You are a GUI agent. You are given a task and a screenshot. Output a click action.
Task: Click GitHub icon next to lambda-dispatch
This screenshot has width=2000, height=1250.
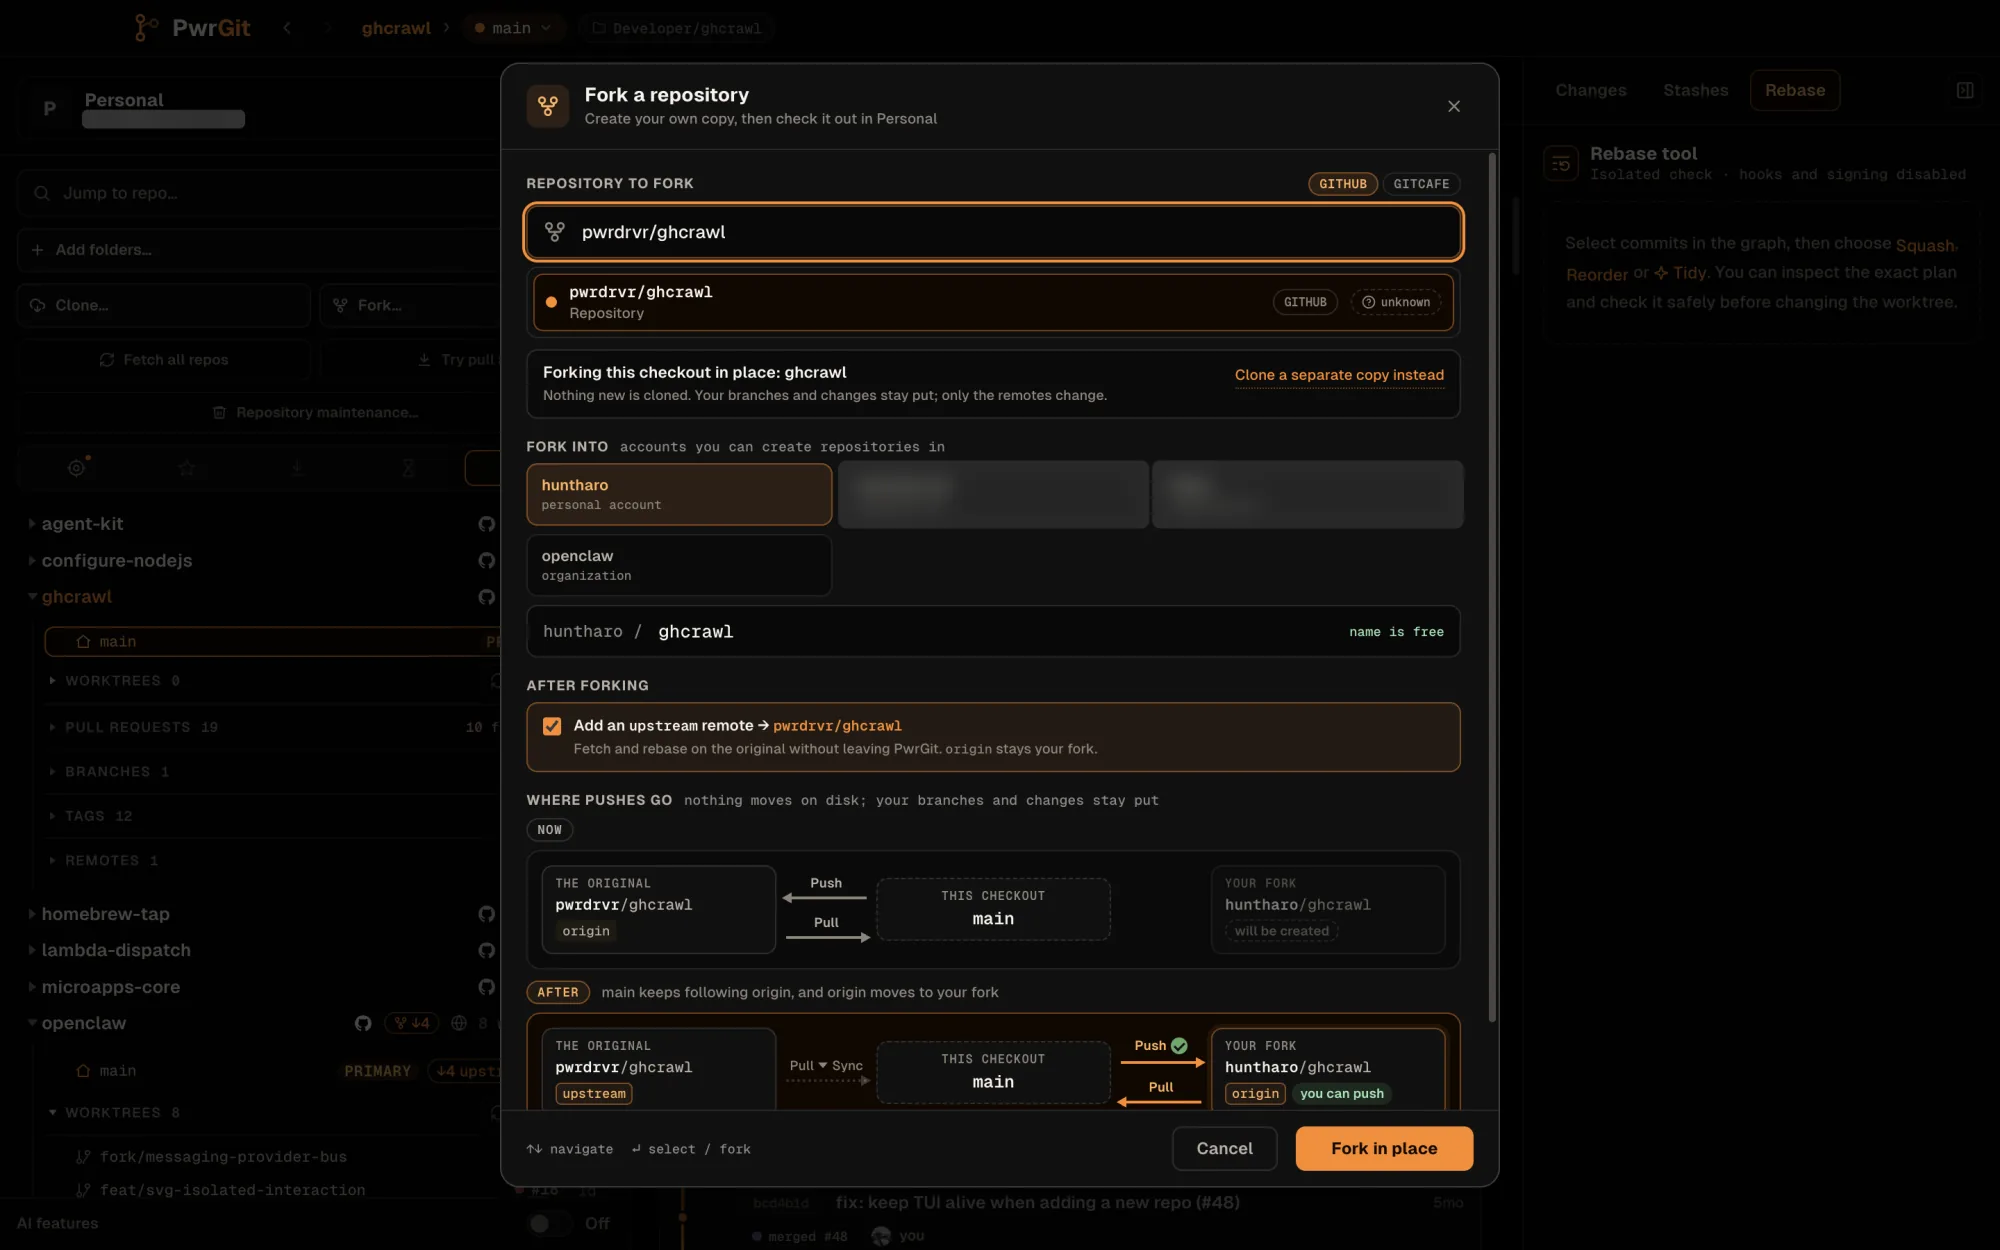[x=487, y=950]
